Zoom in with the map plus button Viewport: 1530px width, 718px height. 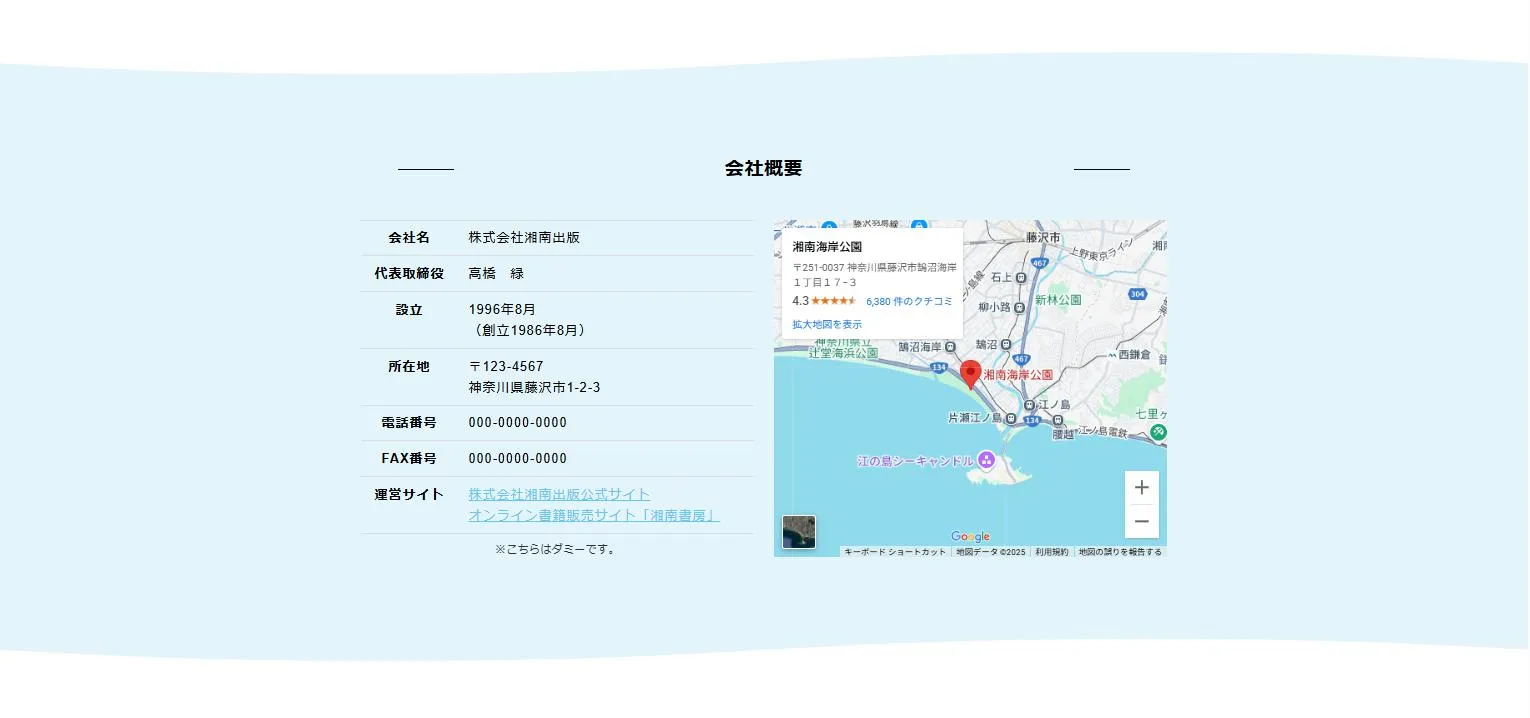pyautogui.click(x=1141, y=488)
